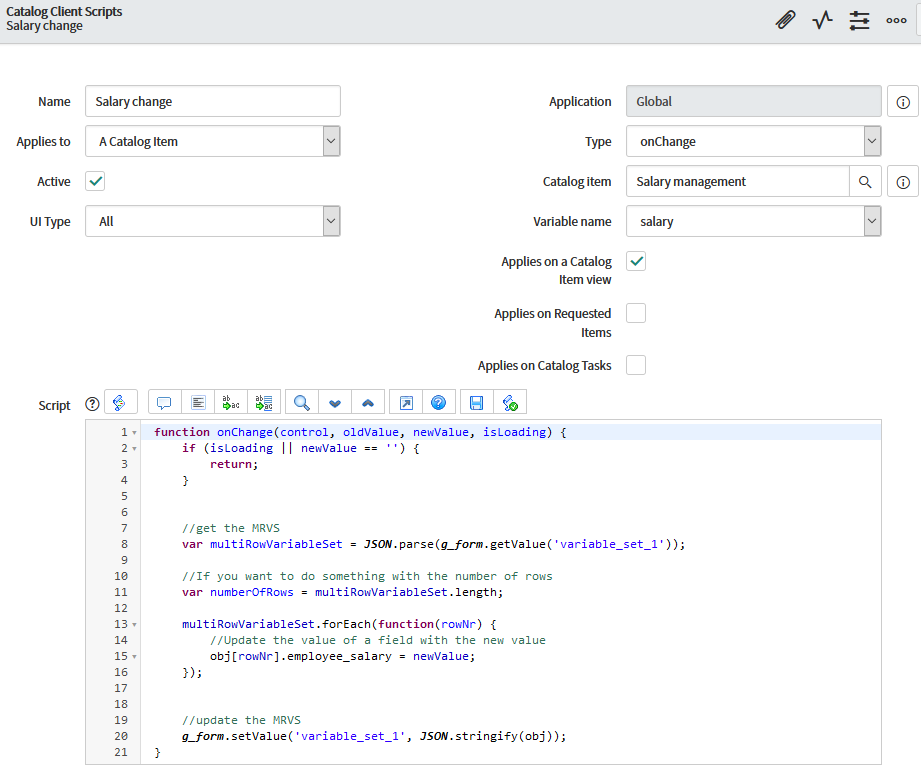Check the Applies on Catalog Tasks box
Screen dimensions: 921x768
(636, 365)
